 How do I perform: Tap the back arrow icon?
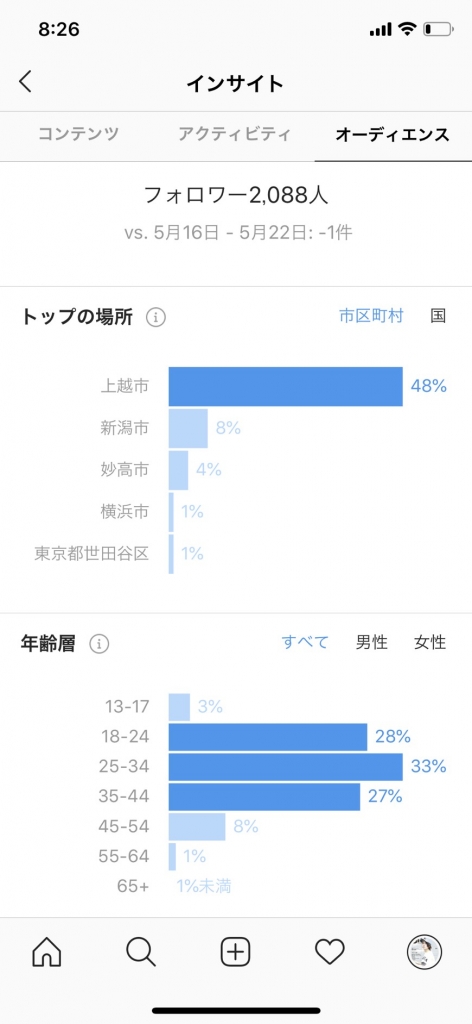pos(25,82)
